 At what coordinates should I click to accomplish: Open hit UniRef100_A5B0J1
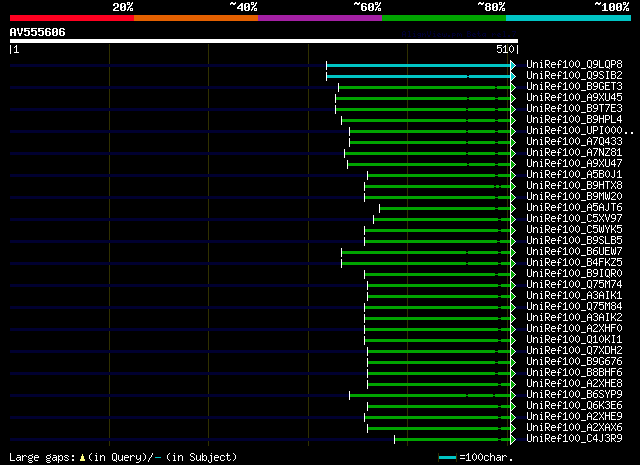(574, 174)
